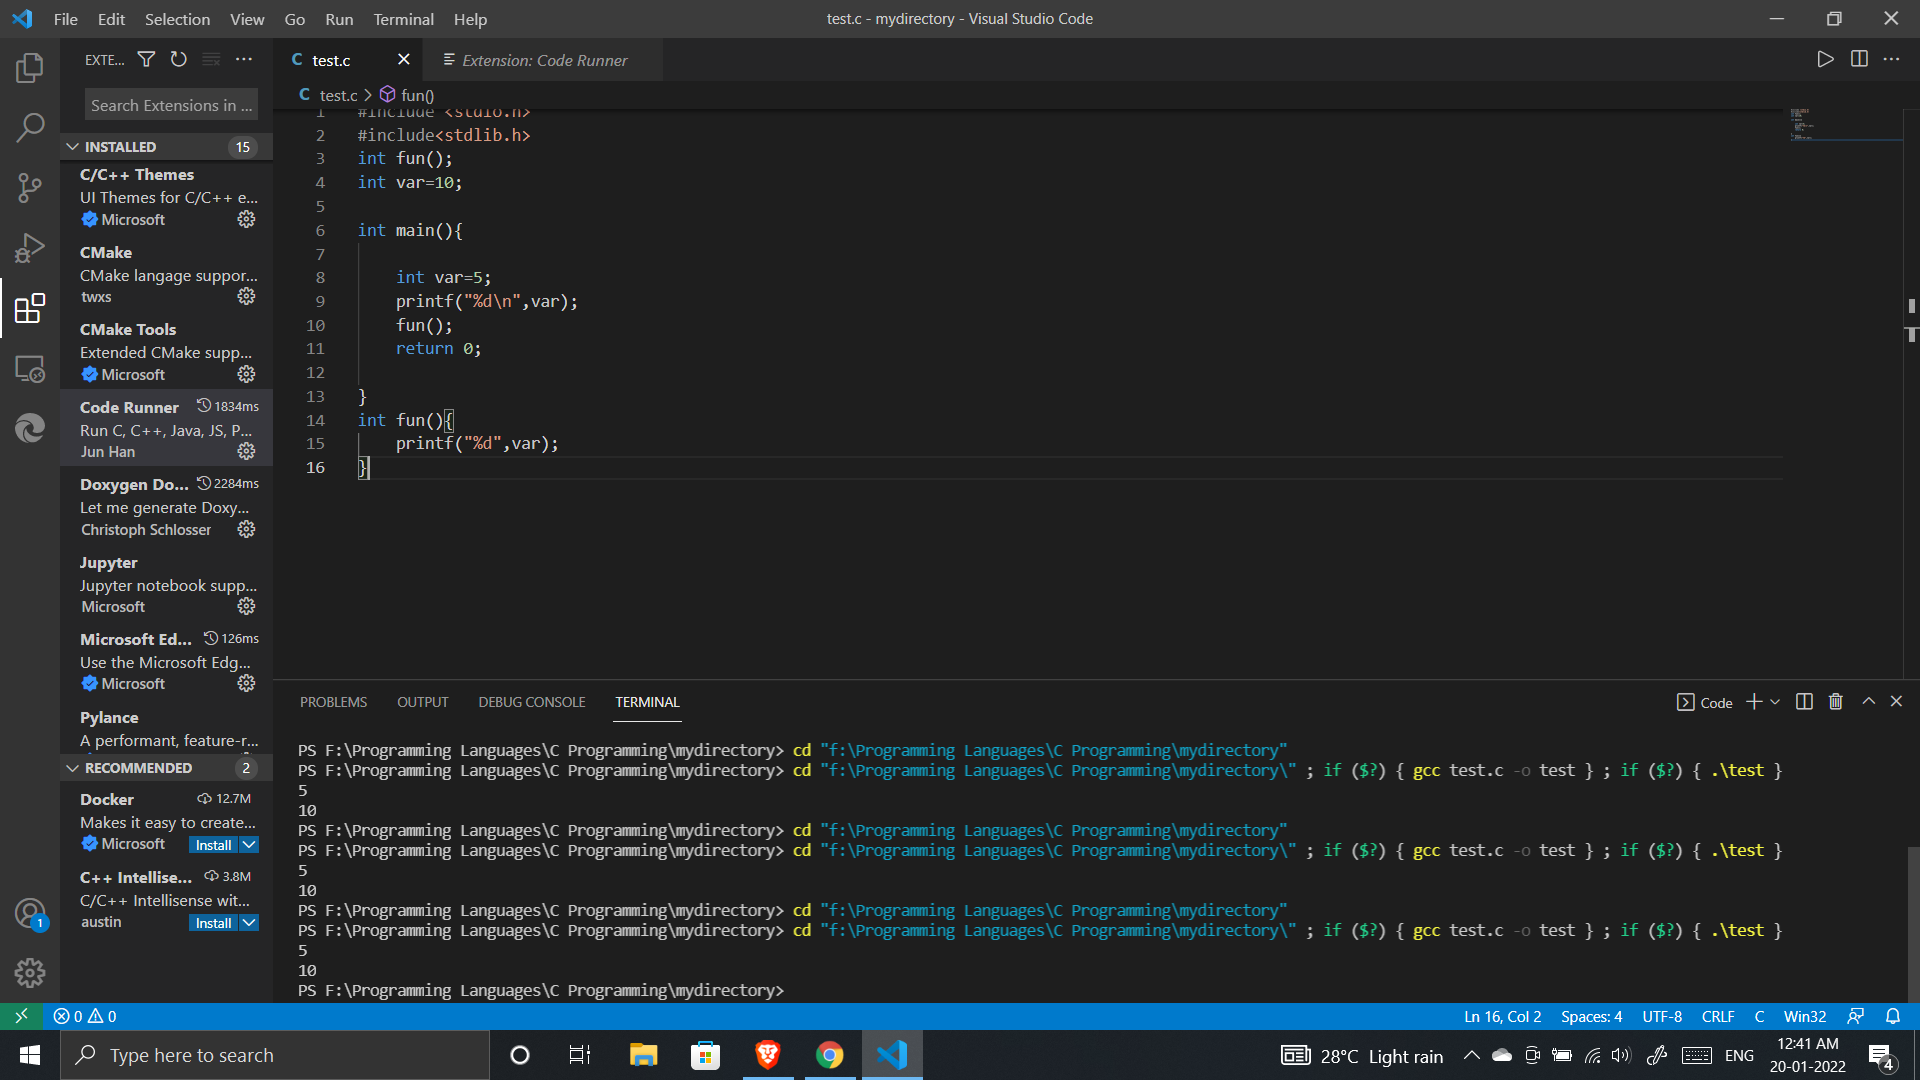Focus the Search Extensions input field

(x=171, y=105)
